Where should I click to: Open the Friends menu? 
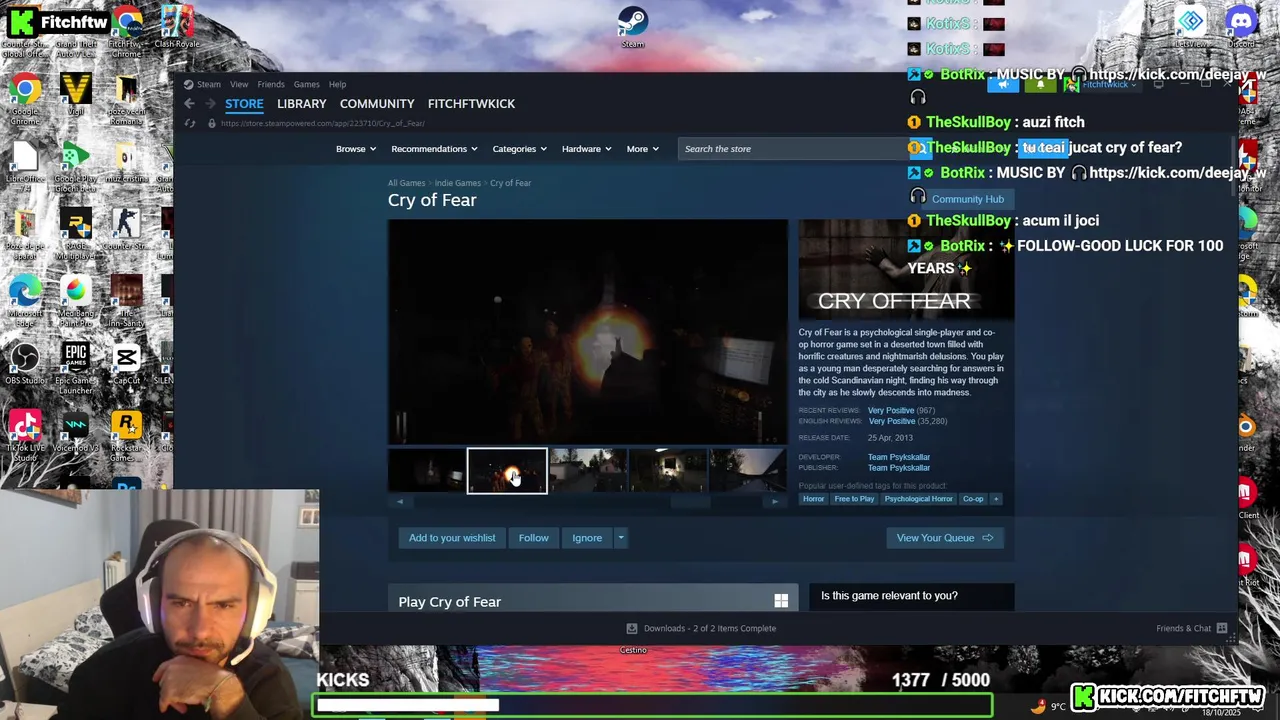[271, 84]
